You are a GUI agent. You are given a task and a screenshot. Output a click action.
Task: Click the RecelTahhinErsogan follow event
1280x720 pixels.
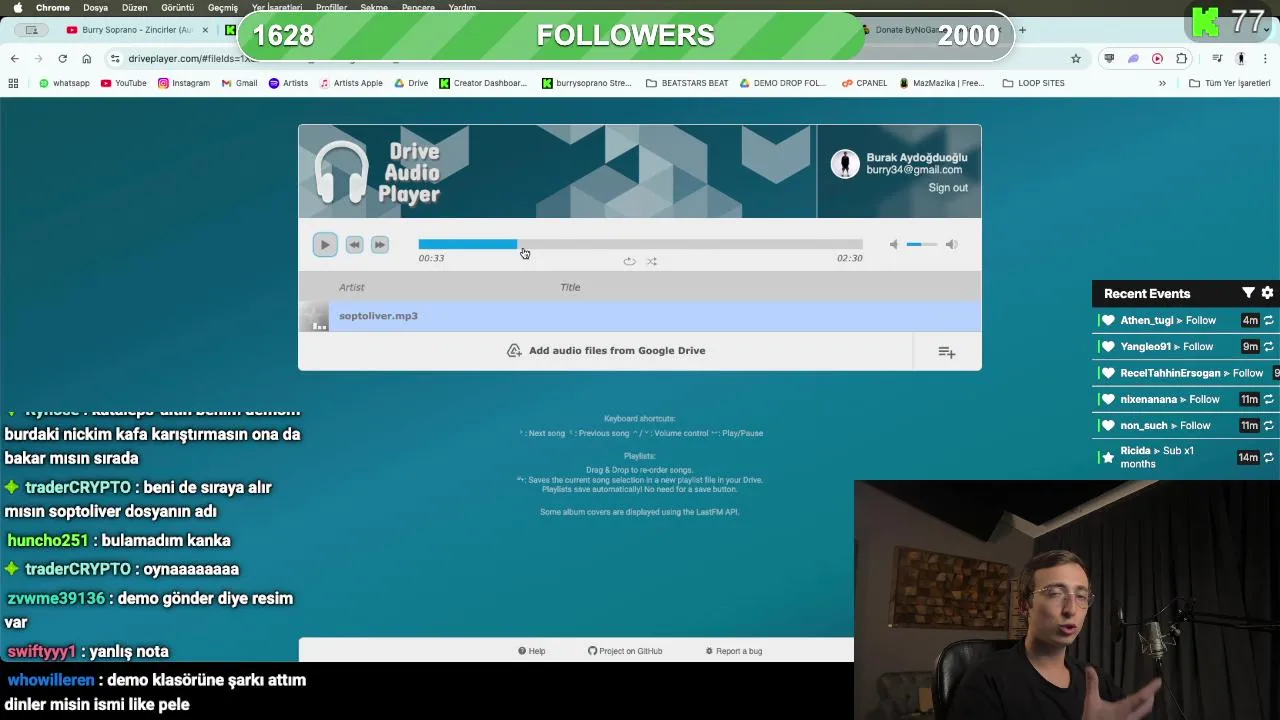1186,373
